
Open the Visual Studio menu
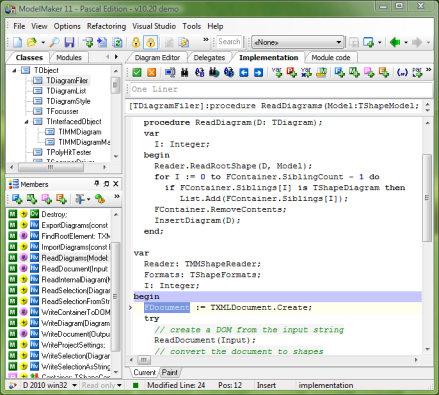(154, 26)
